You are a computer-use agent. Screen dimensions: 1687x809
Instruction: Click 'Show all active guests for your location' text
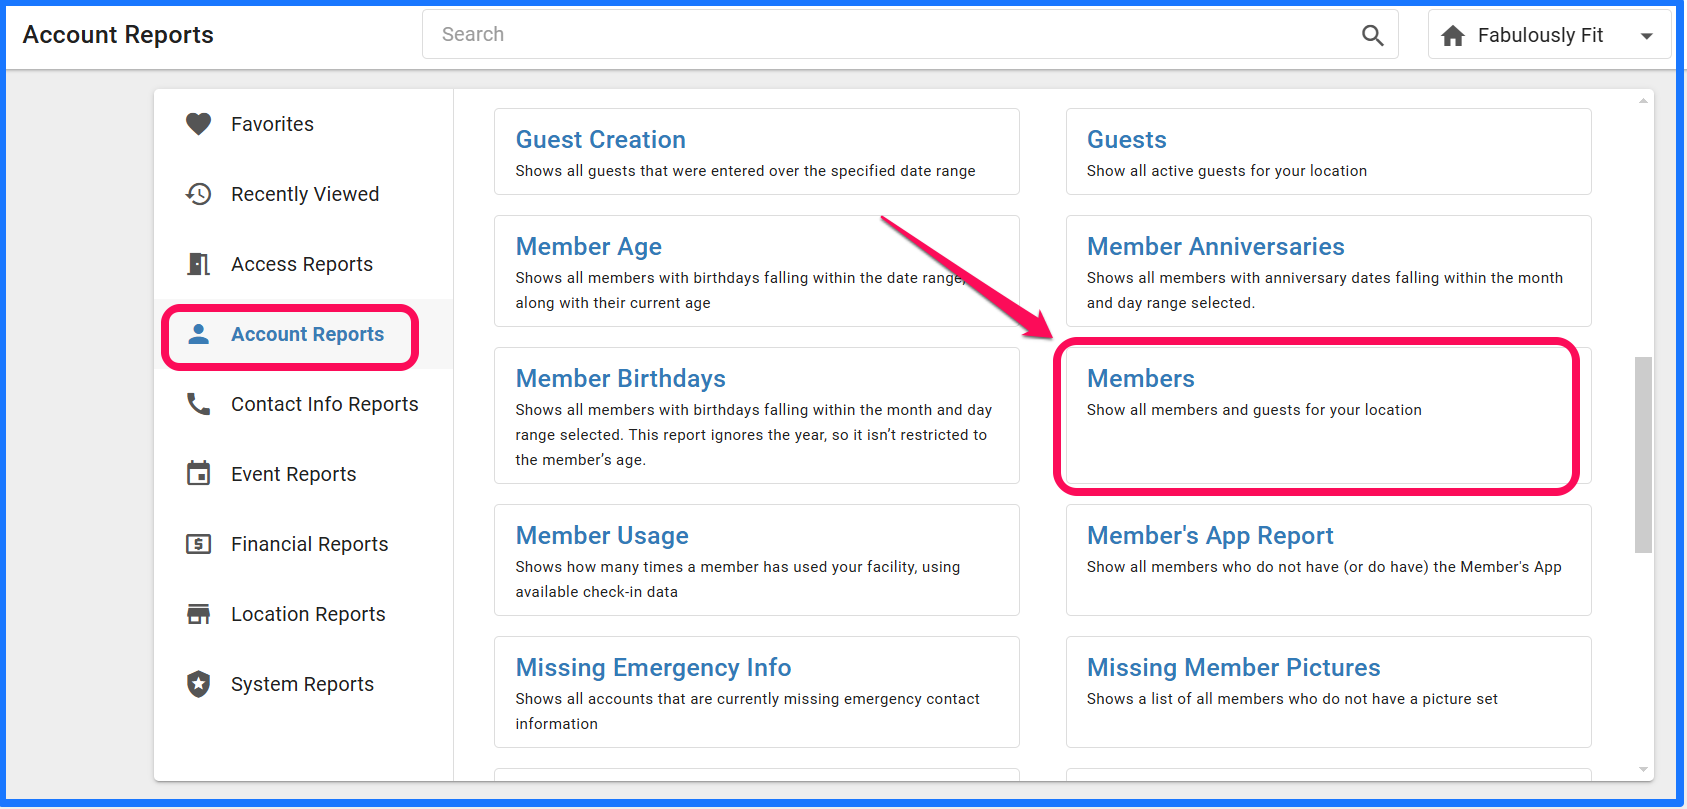tap(1227, 171)
